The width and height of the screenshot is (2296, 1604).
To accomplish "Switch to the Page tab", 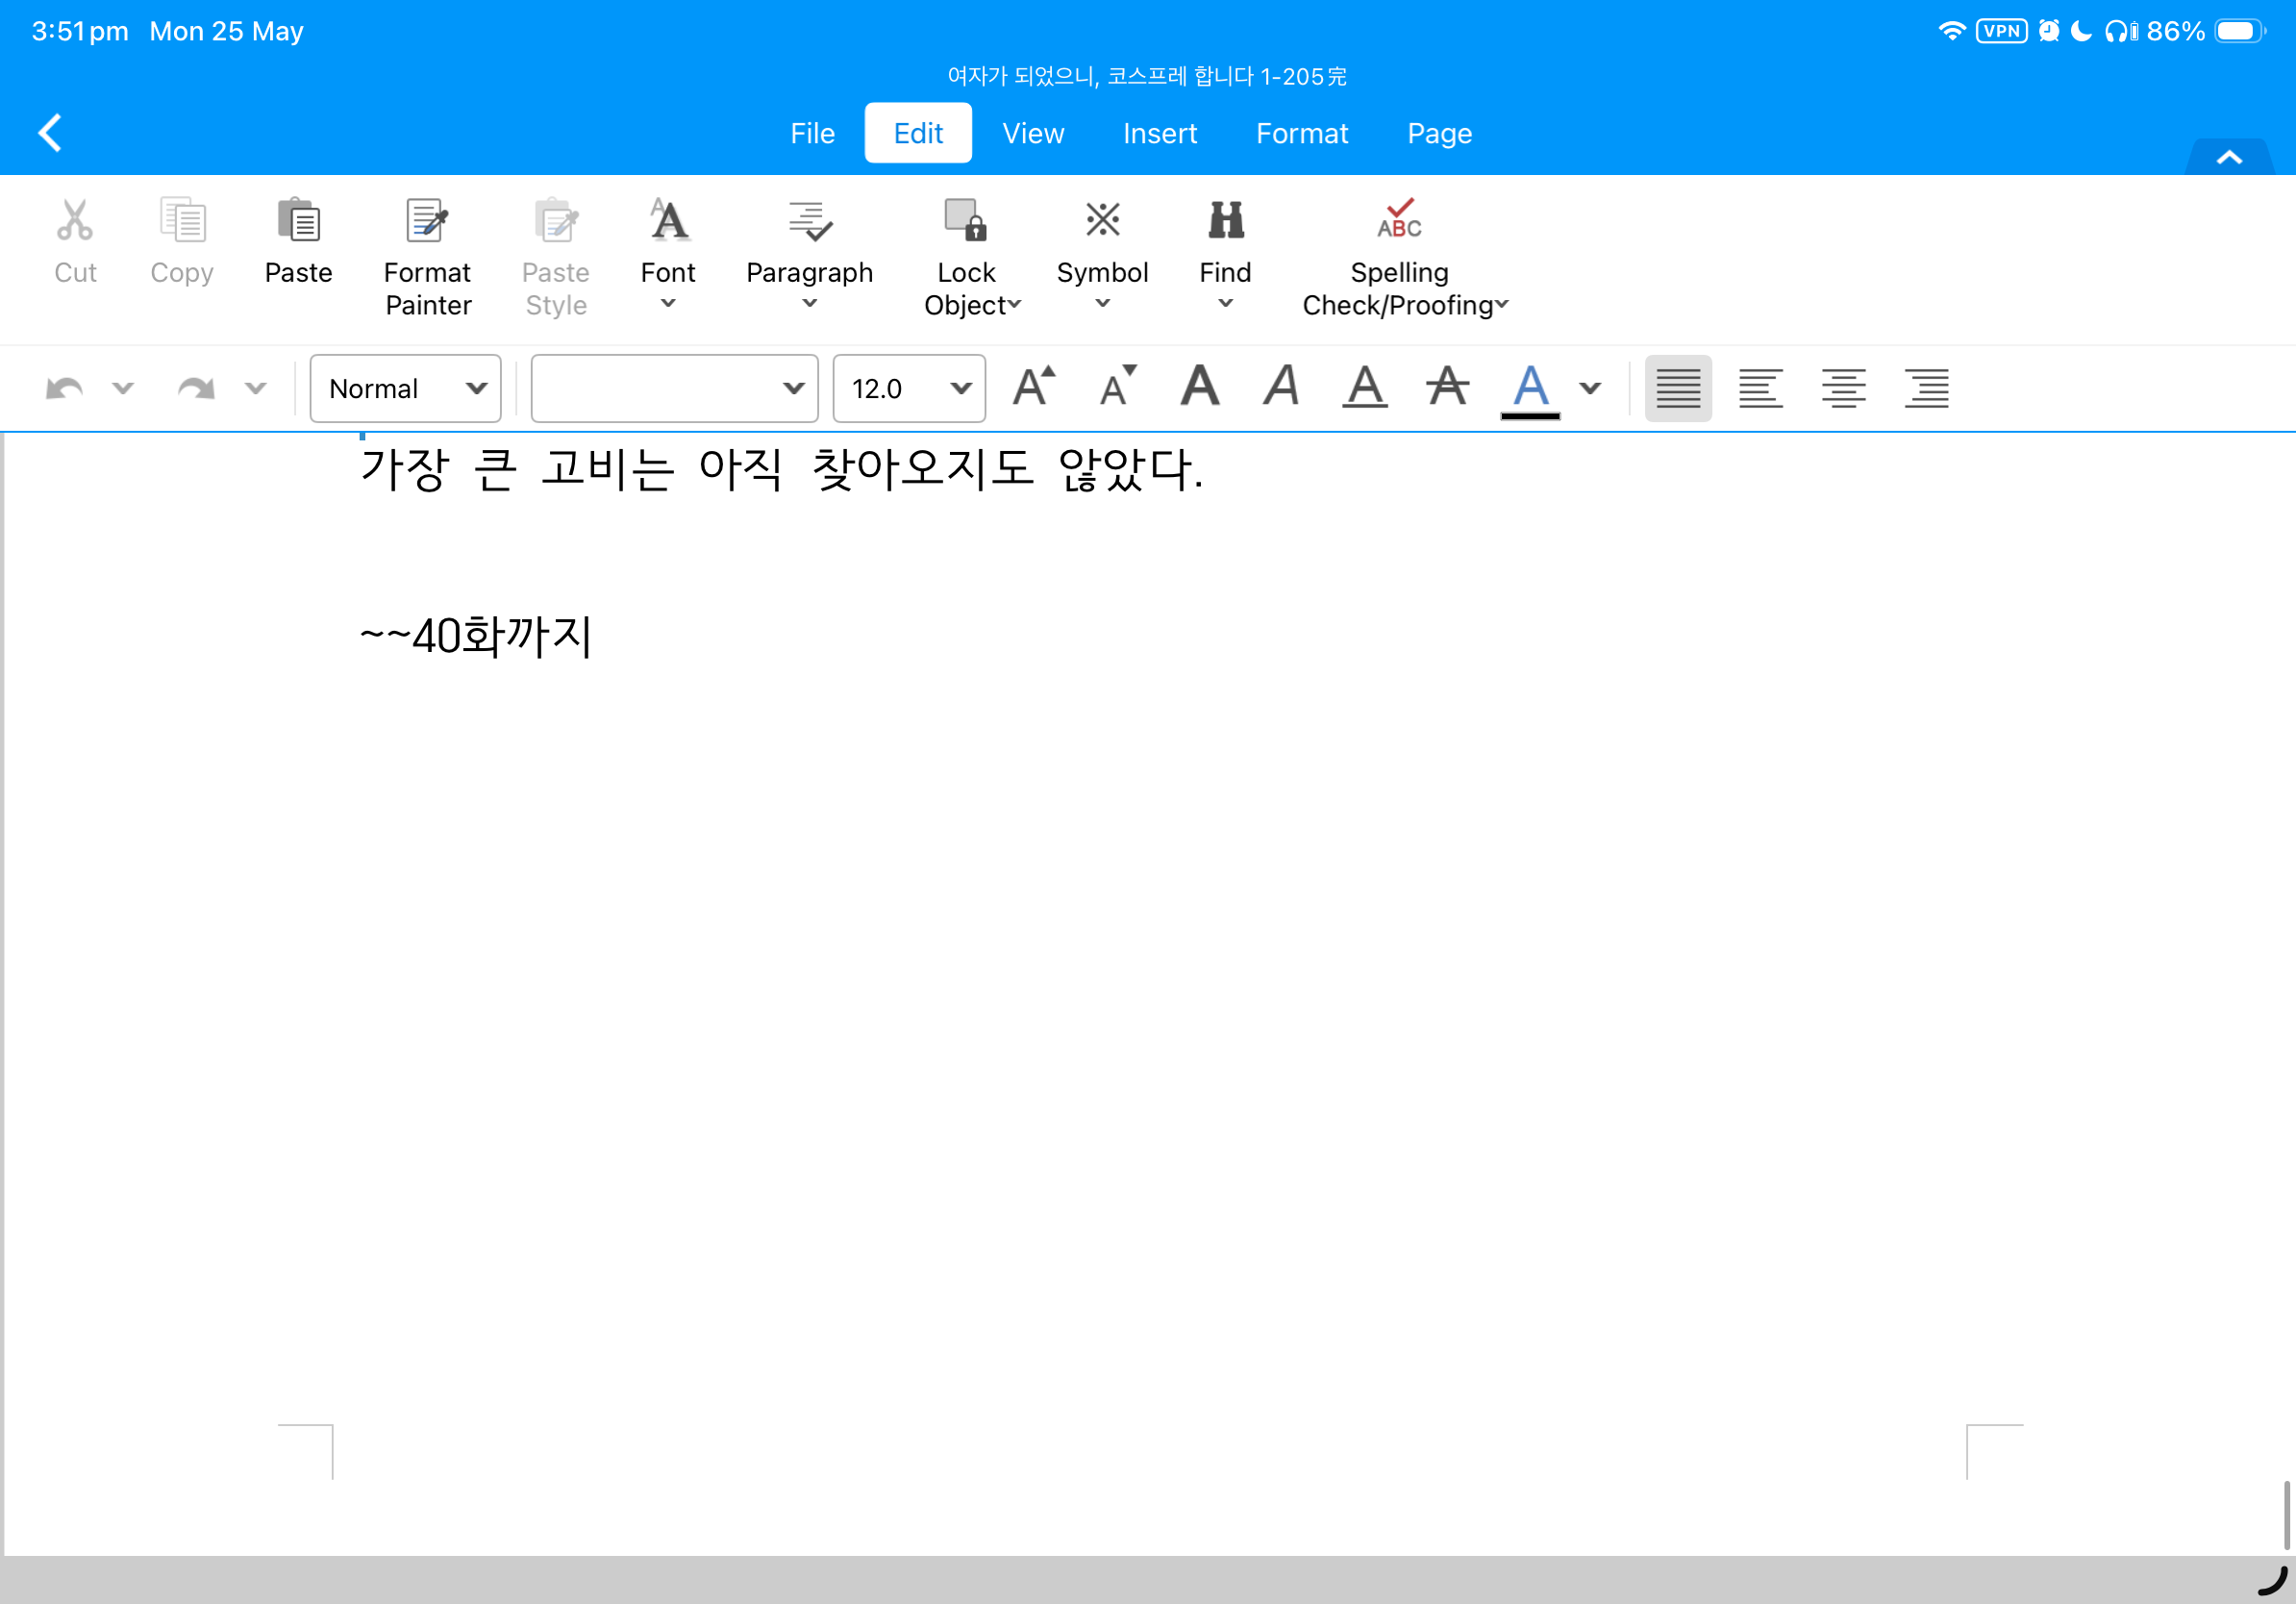I will (1439, 133).
